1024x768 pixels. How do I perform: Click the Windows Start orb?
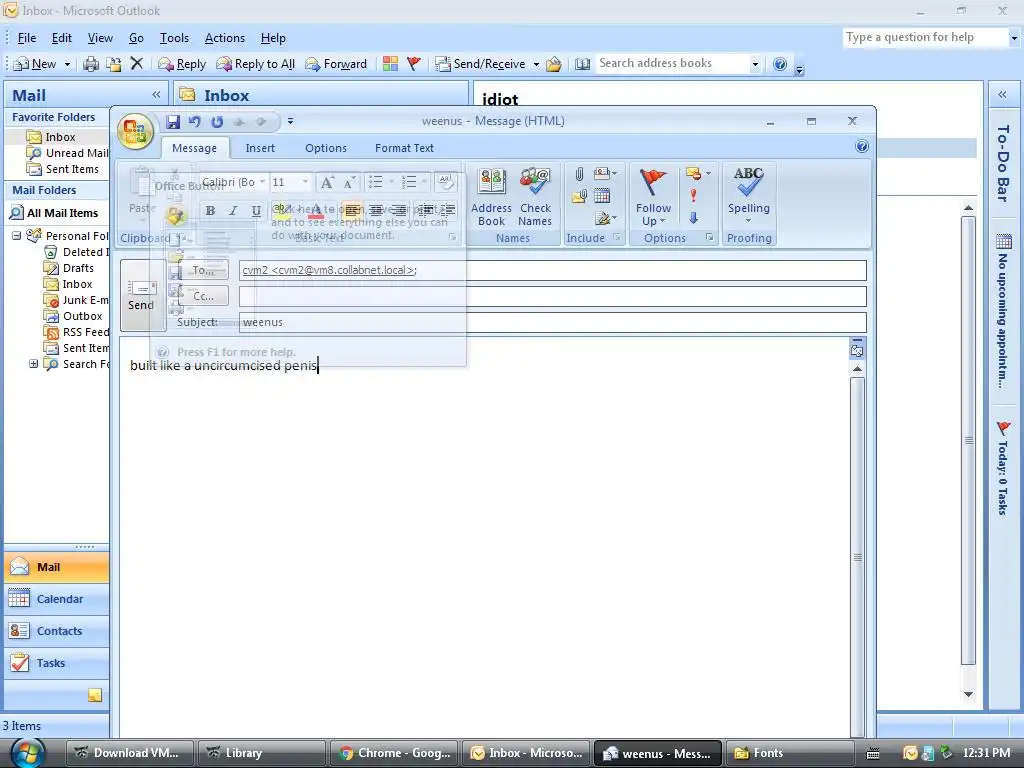click(27, 752)
